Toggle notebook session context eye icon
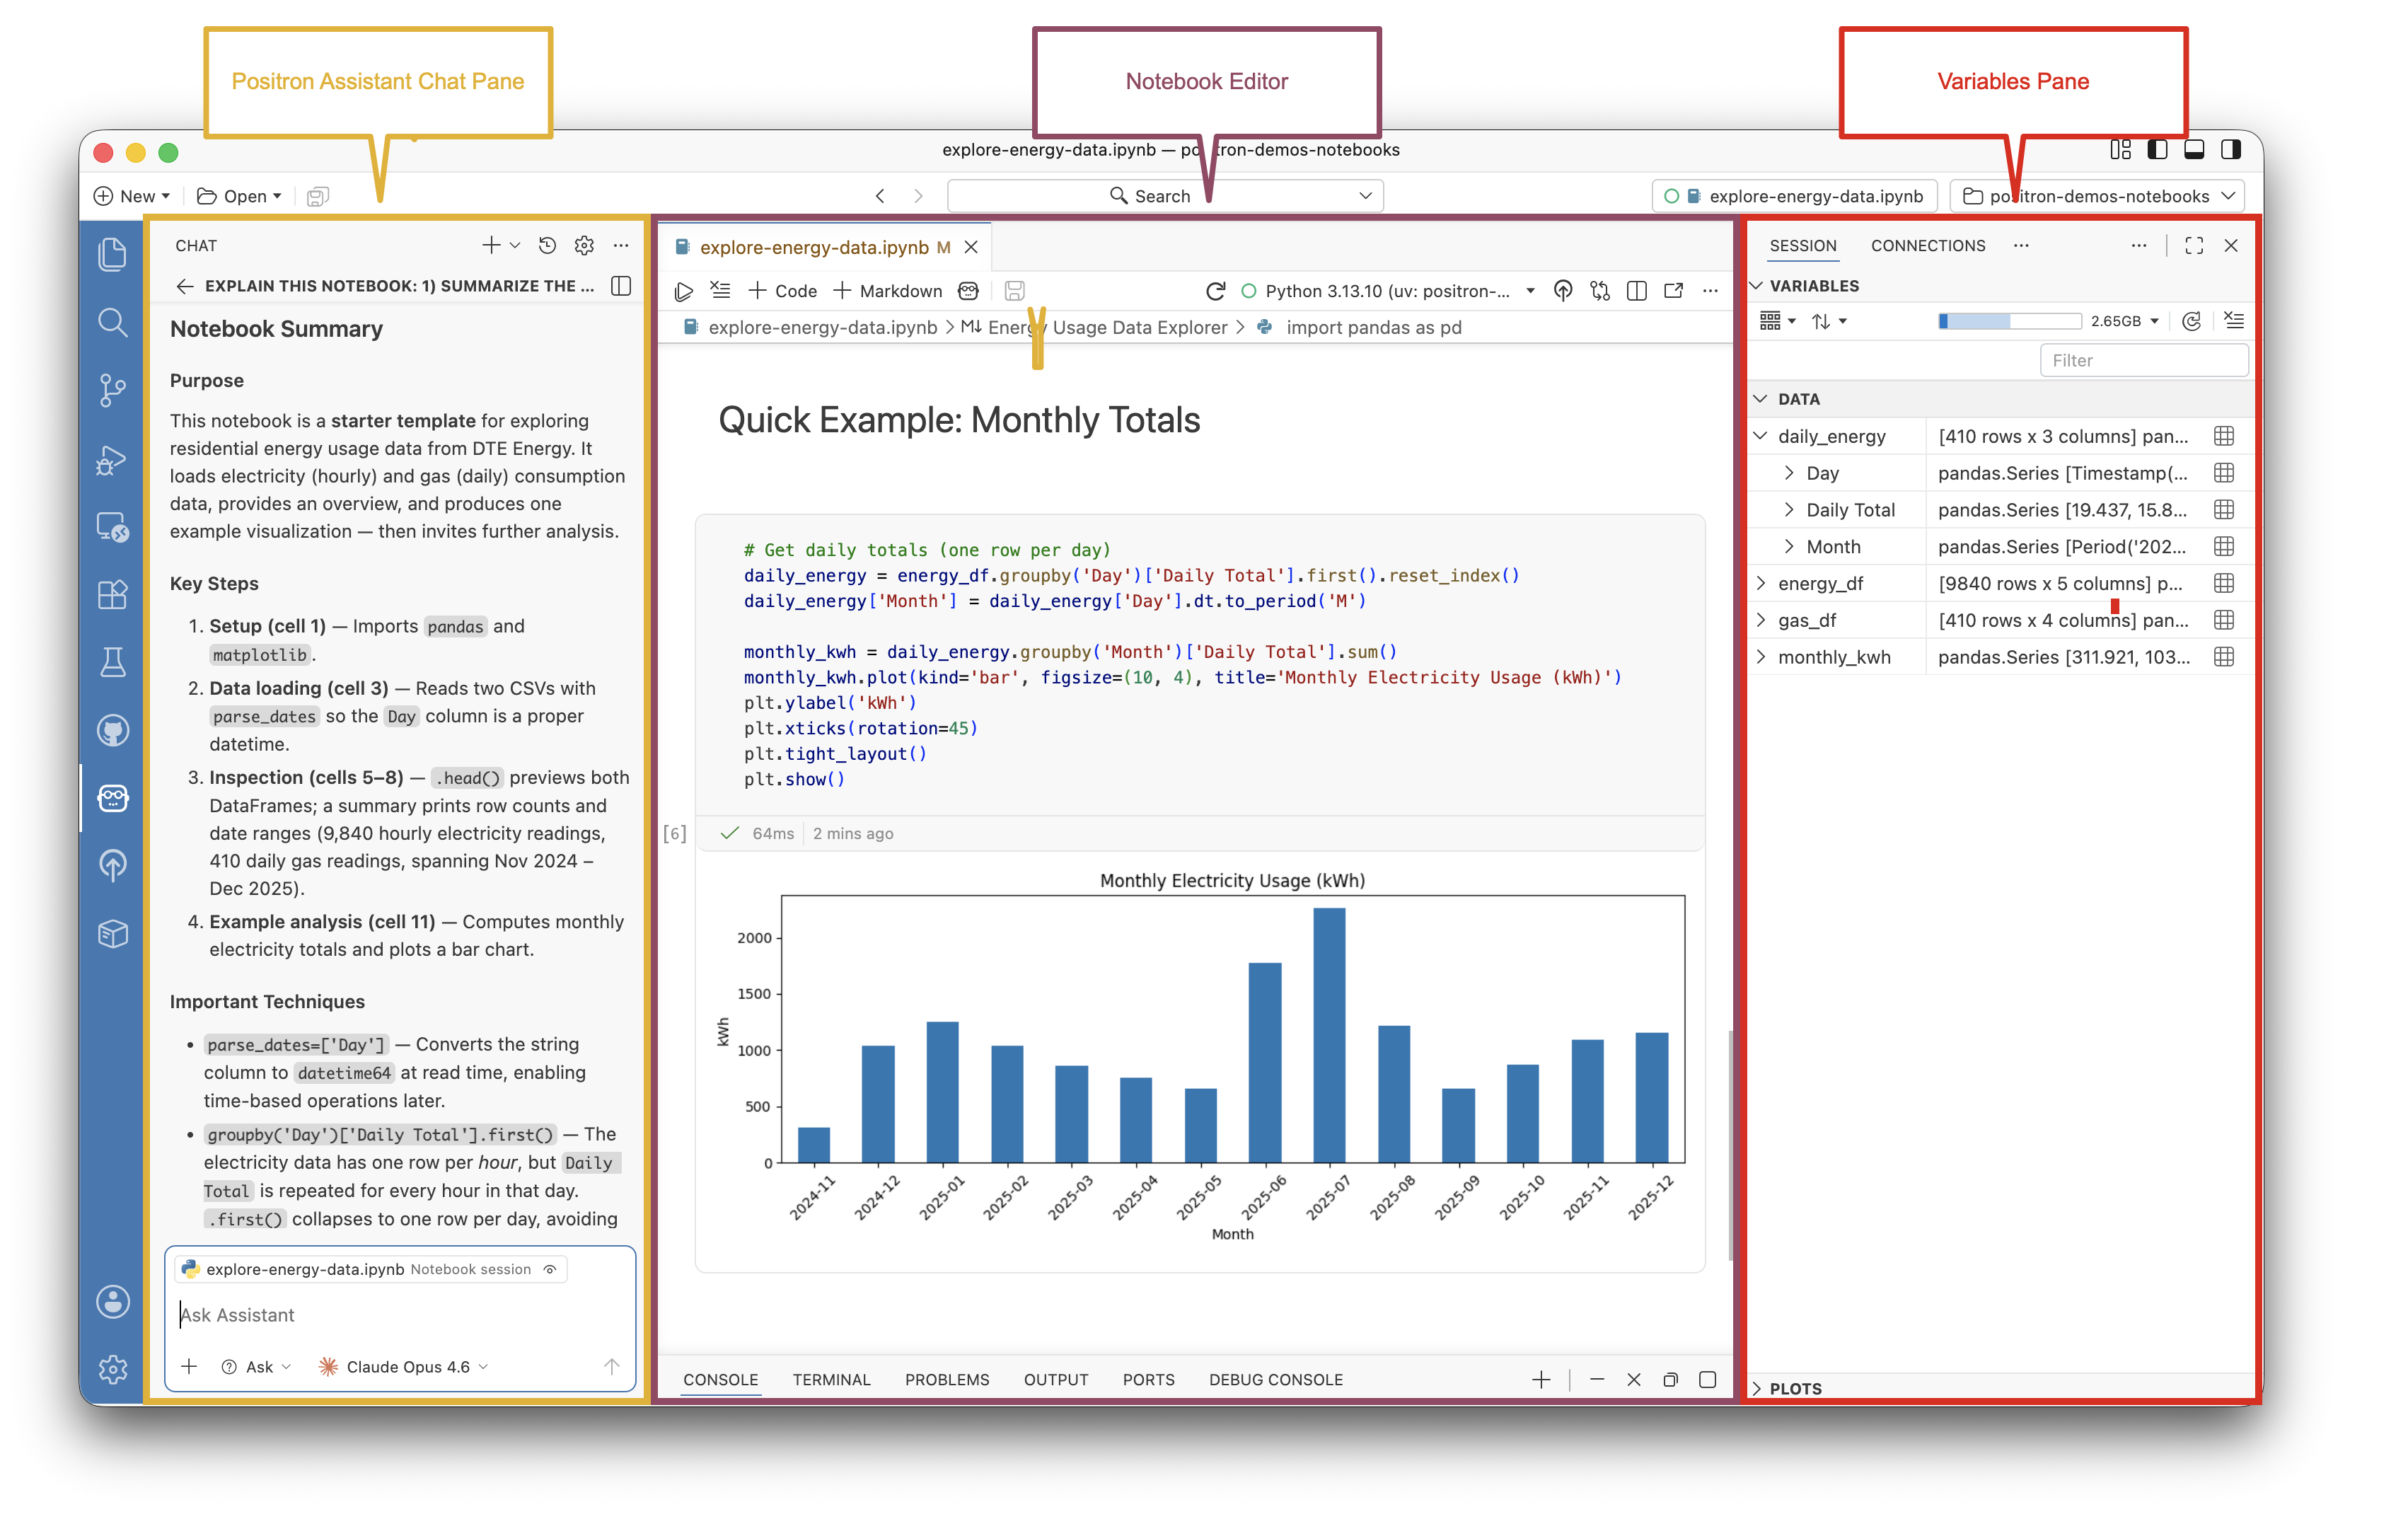Image resolution: width=2408 pixels, height=1531 pixels. coord(549,1269)
